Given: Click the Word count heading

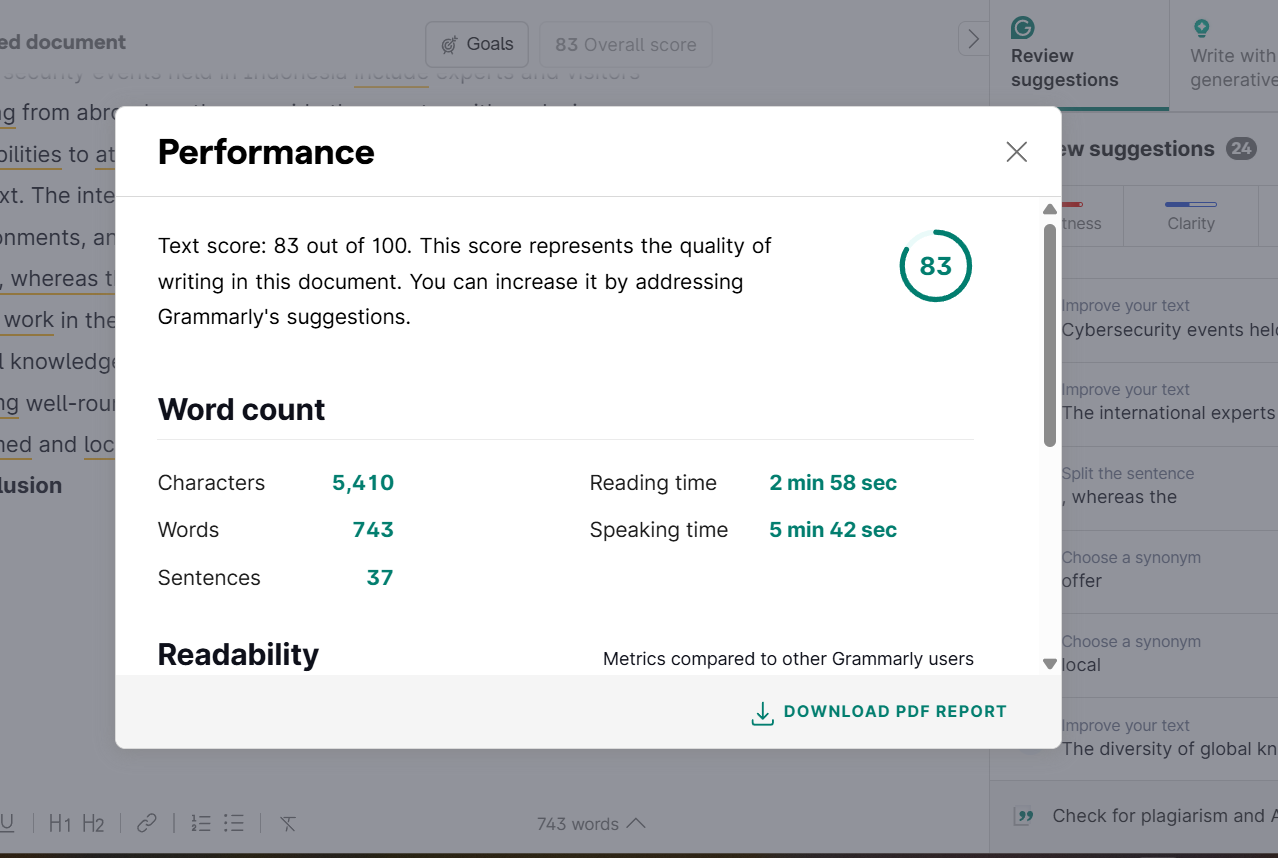Looking at the screenshot, I should point(241,410).
